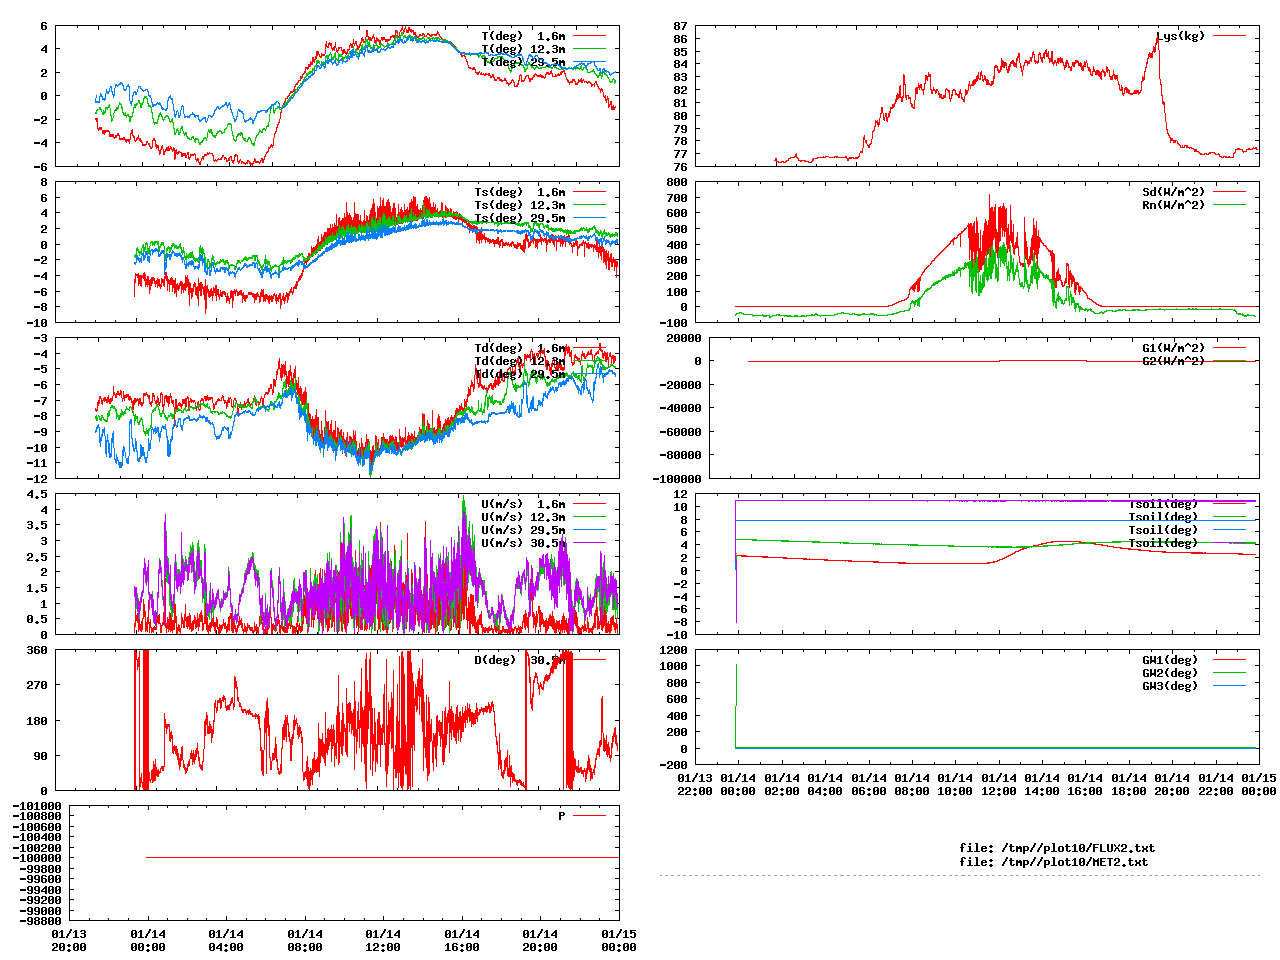Viewport: 1280px width, 960px height.
Task: Click the "U(m/s) 1.6m" legend text
Action: [523, 504]
